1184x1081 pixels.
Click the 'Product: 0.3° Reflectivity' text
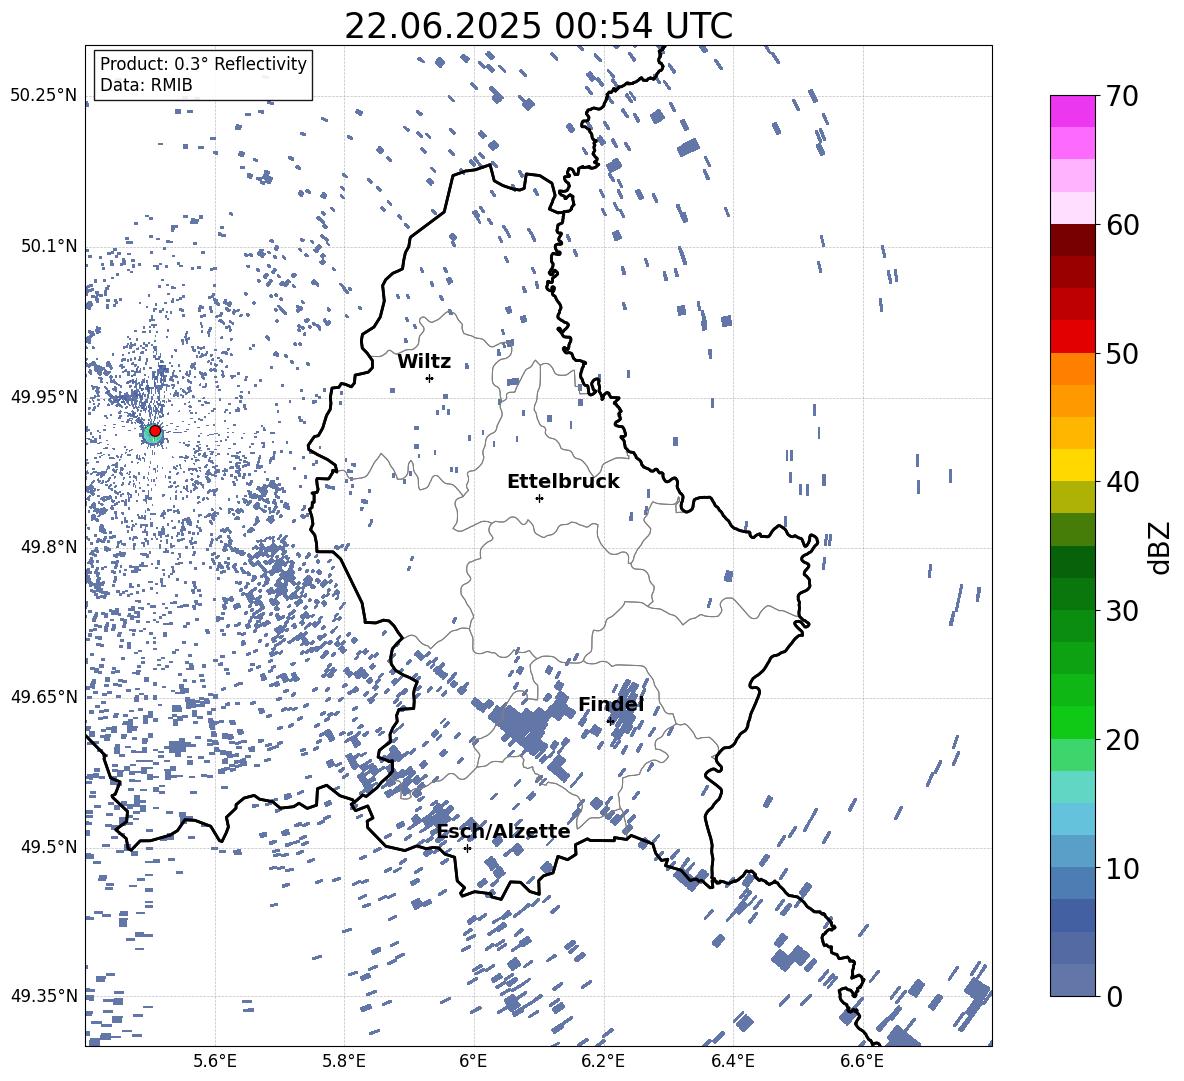(203, 63)
